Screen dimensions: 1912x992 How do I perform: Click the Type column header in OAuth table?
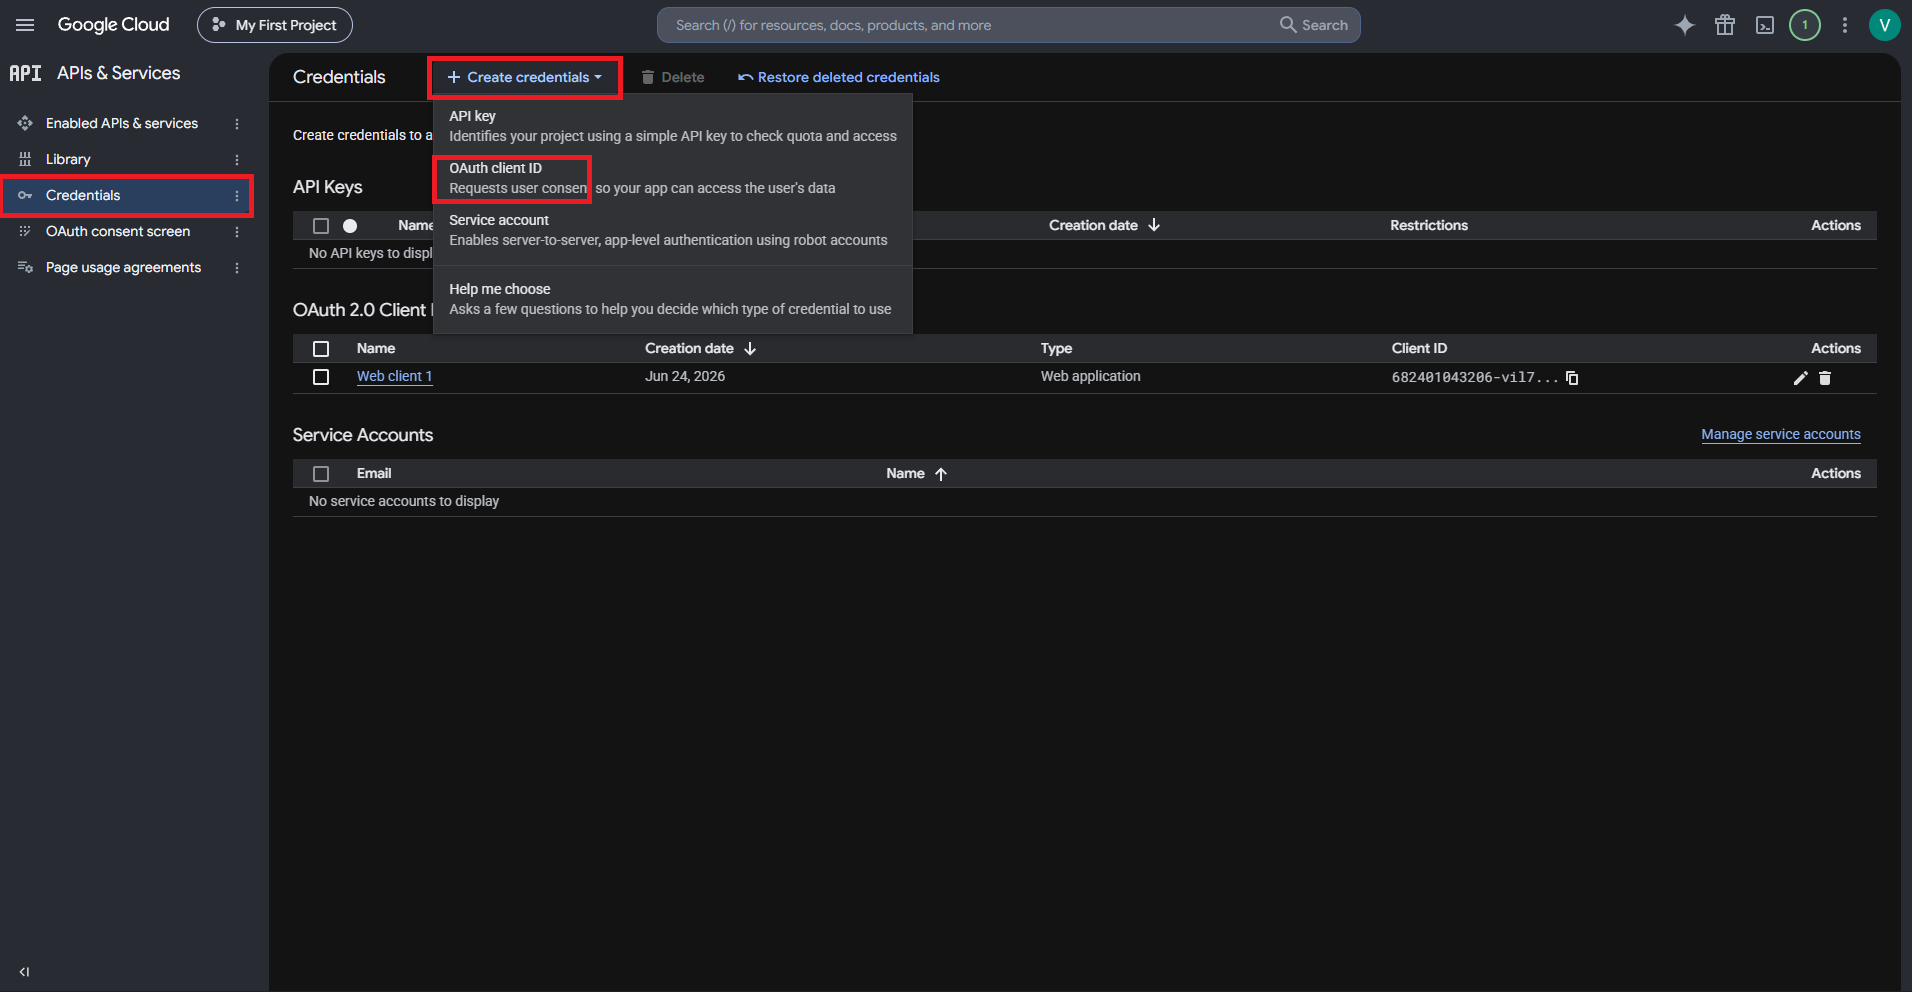pyautogui.click(x=1056, y=348)
